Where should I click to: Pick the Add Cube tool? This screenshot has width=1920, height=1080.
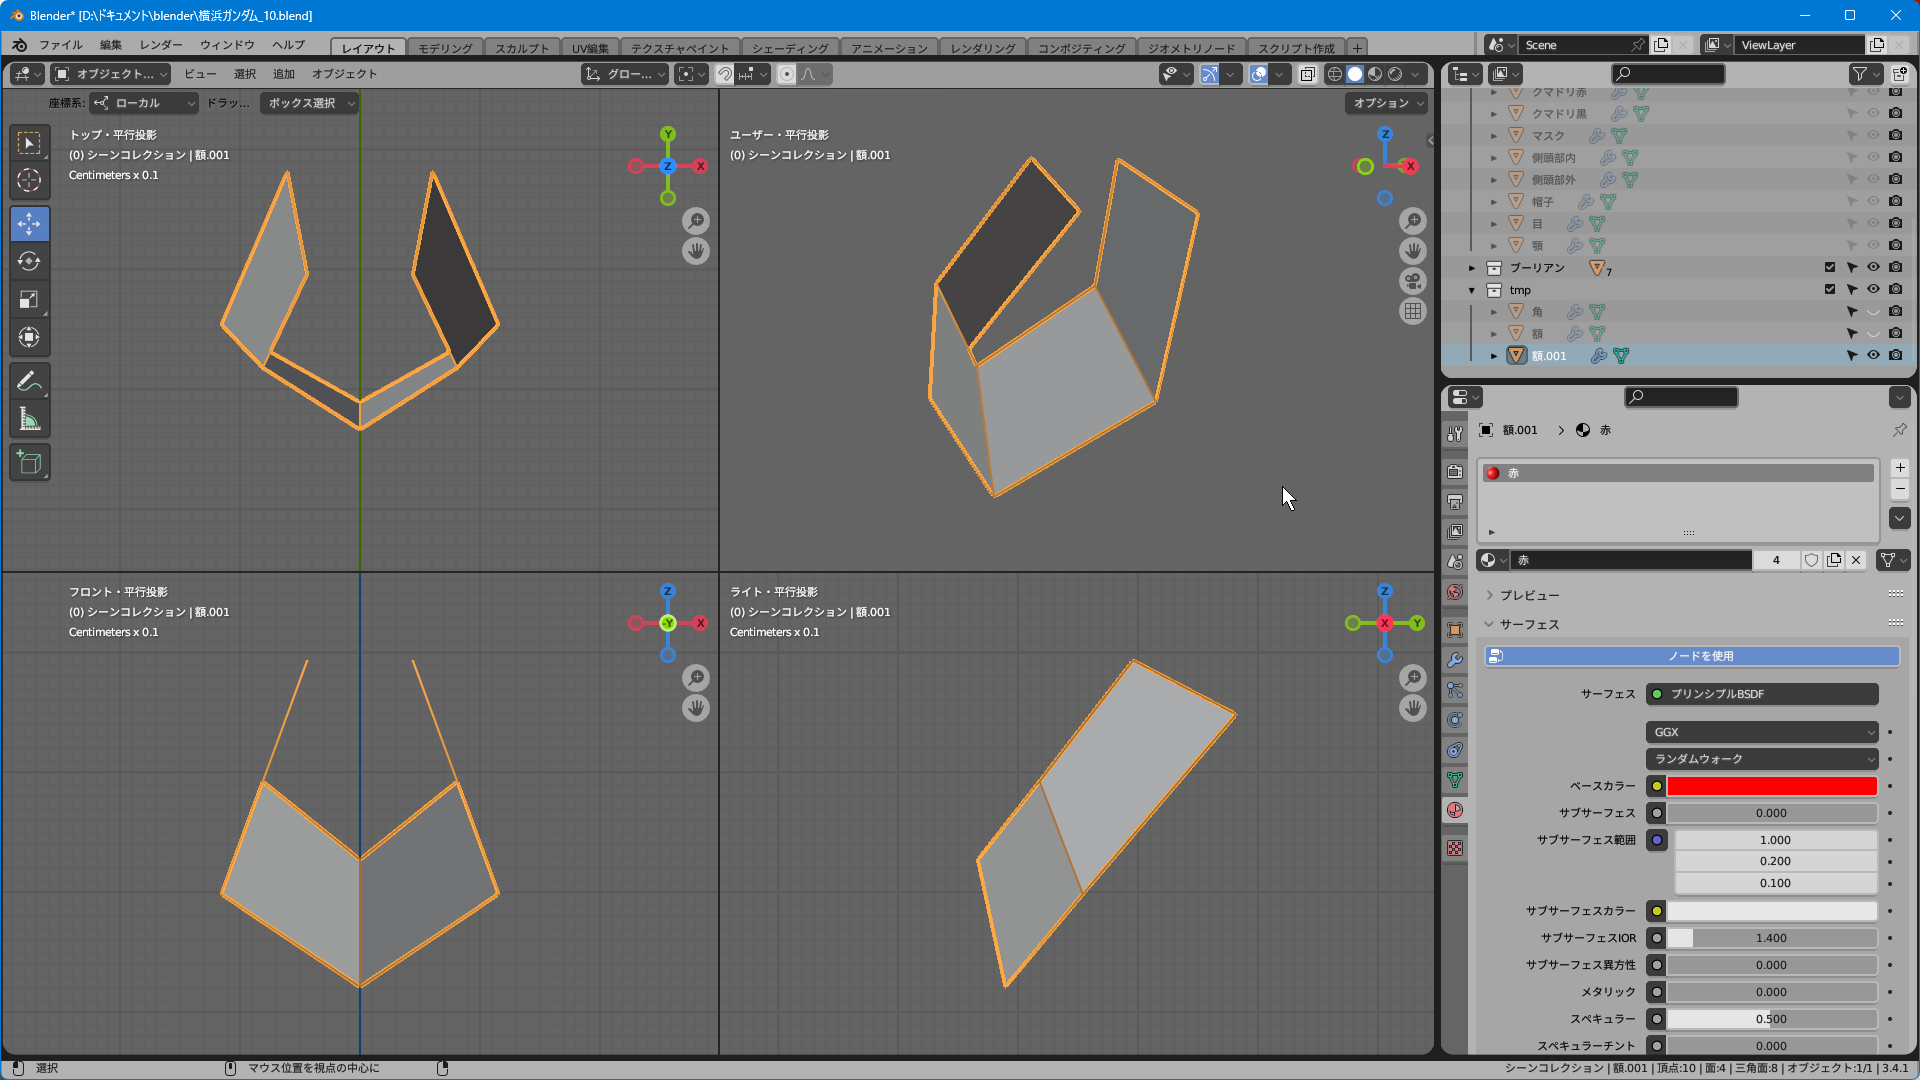click(29, 463)
